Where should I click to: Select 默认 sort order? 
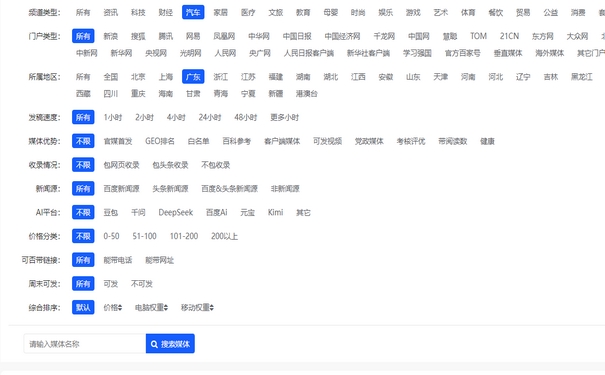83,307
